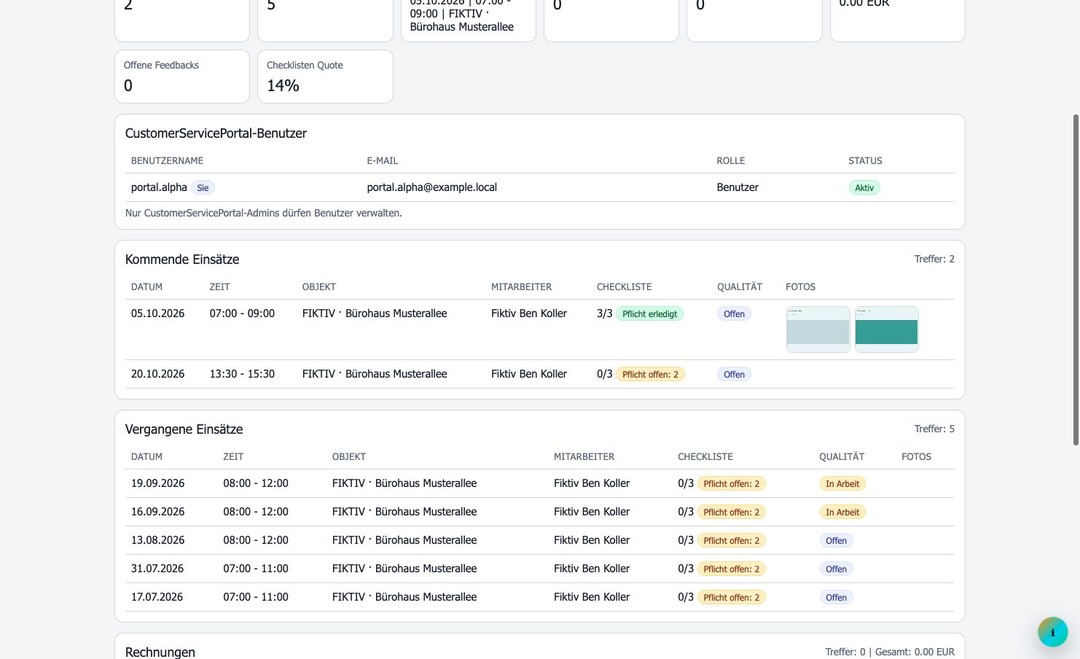Click 'Pflicht offen: 2' badge in the 31.07.2026 row
Viewport: 1080px width, 659px height.
point(731,569)
